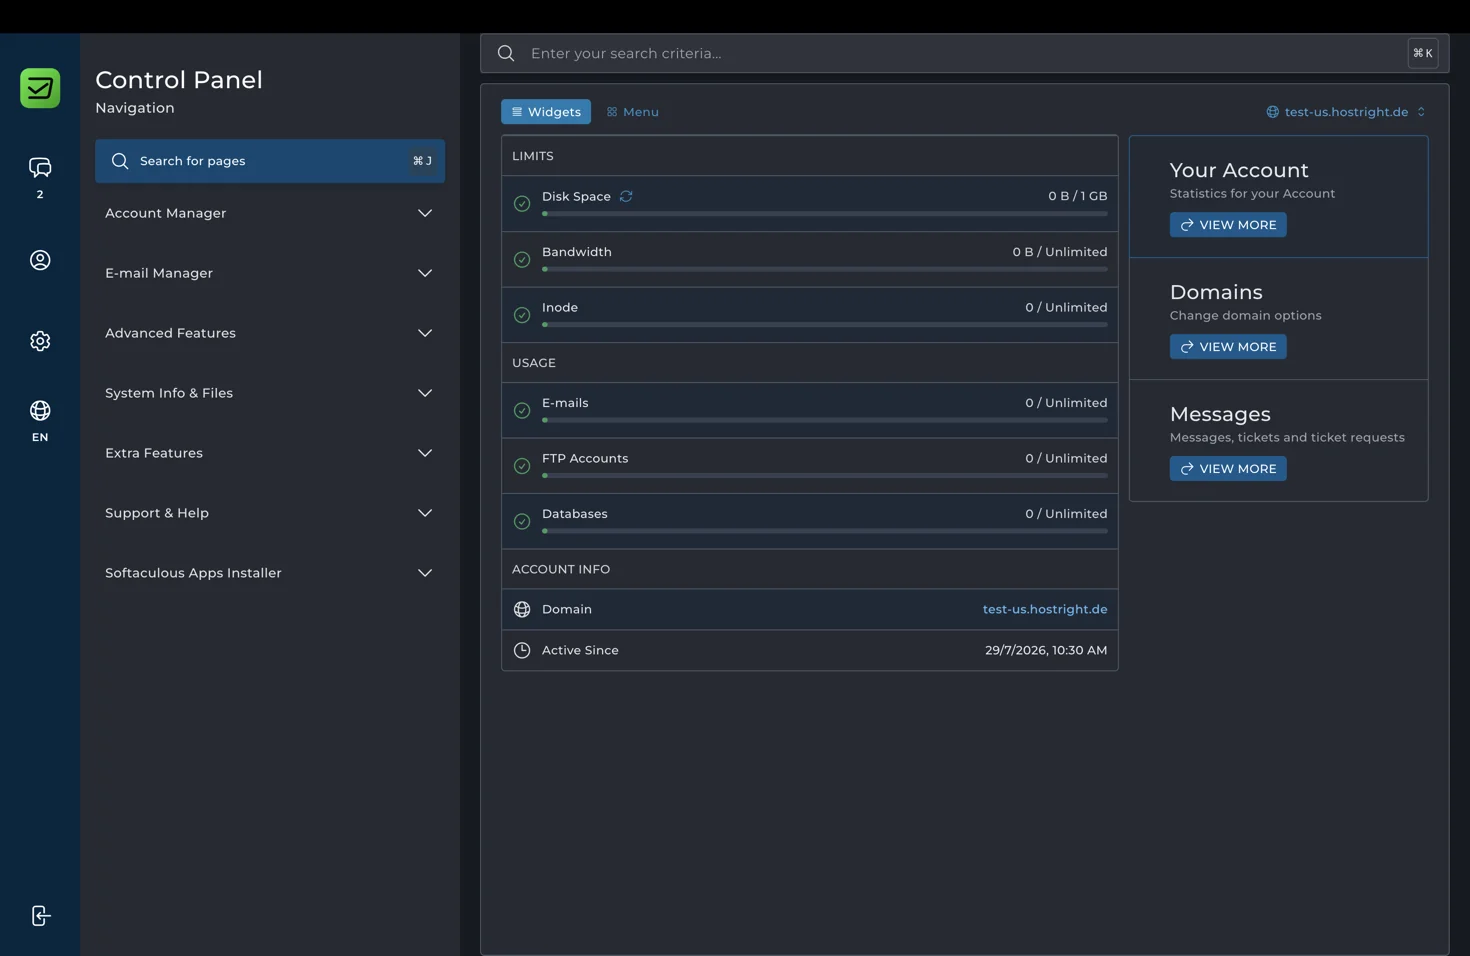
Task: Open settings gear icon in sidebar
Action: pyautogui.click(x=40, y=341)
